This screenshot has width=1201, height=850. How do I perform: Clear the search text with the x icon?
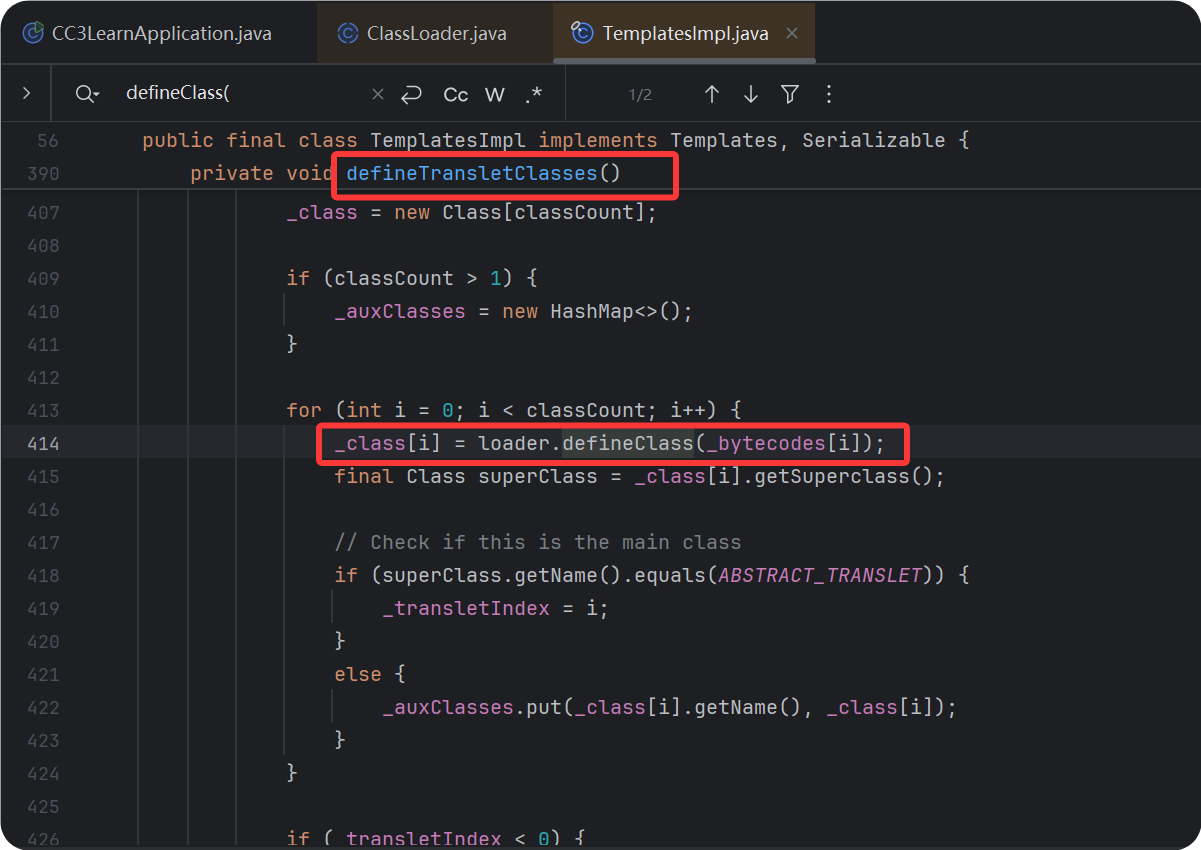pos(377,94)
